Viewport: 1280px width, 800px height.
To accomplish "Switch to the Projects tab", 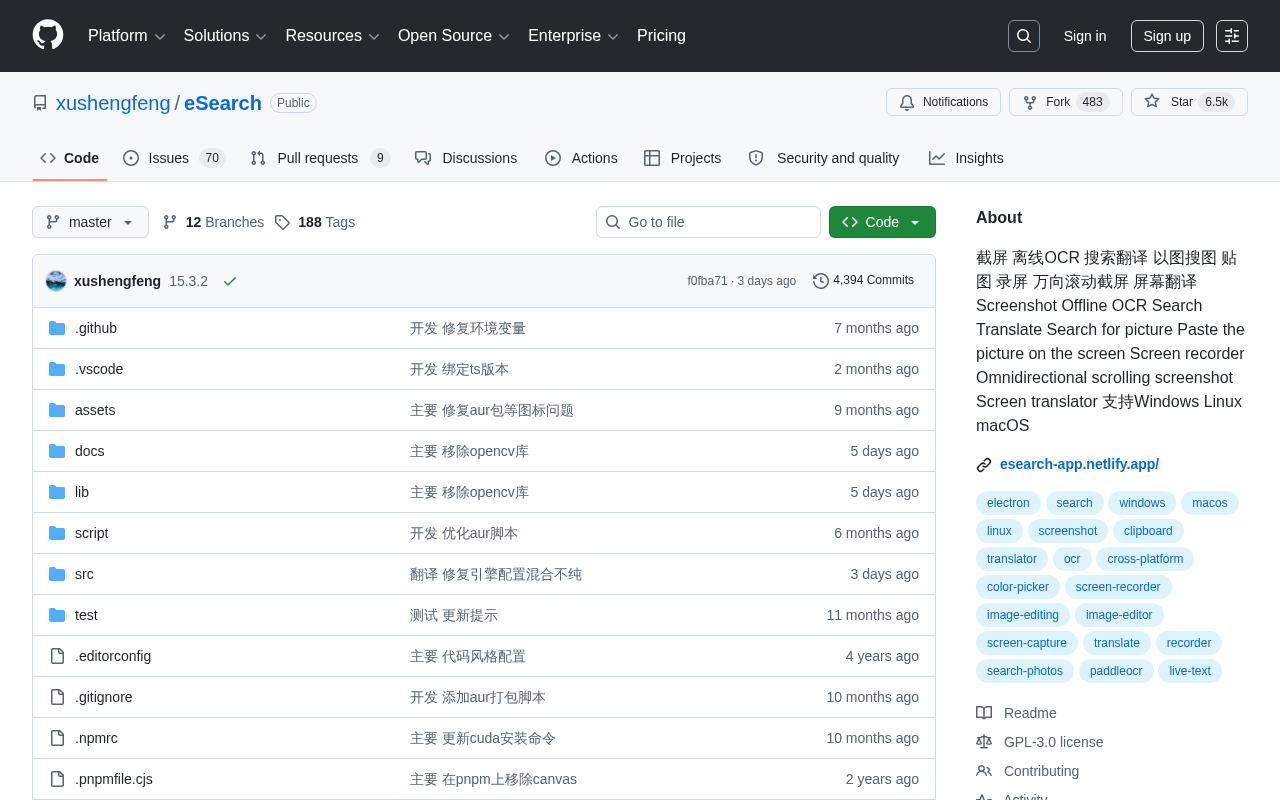I will pos(682,158).
